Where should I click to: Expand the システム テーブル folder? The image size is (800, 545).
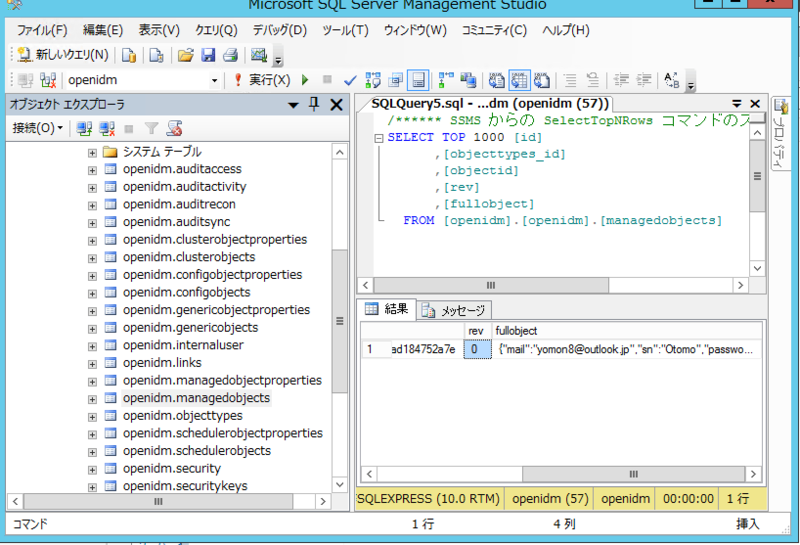click(92, 153)
